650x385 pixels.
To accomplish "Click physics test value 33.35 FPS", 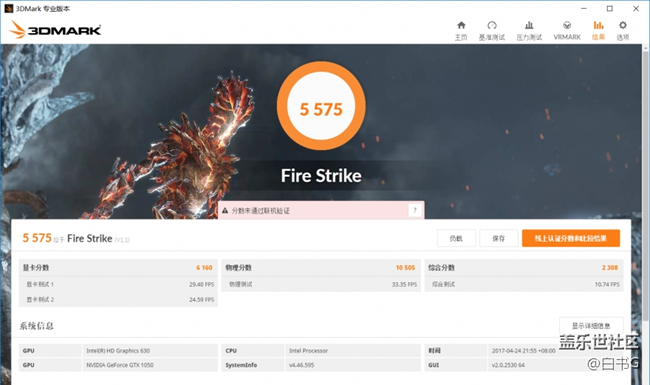I will click(x=404, y=284).
